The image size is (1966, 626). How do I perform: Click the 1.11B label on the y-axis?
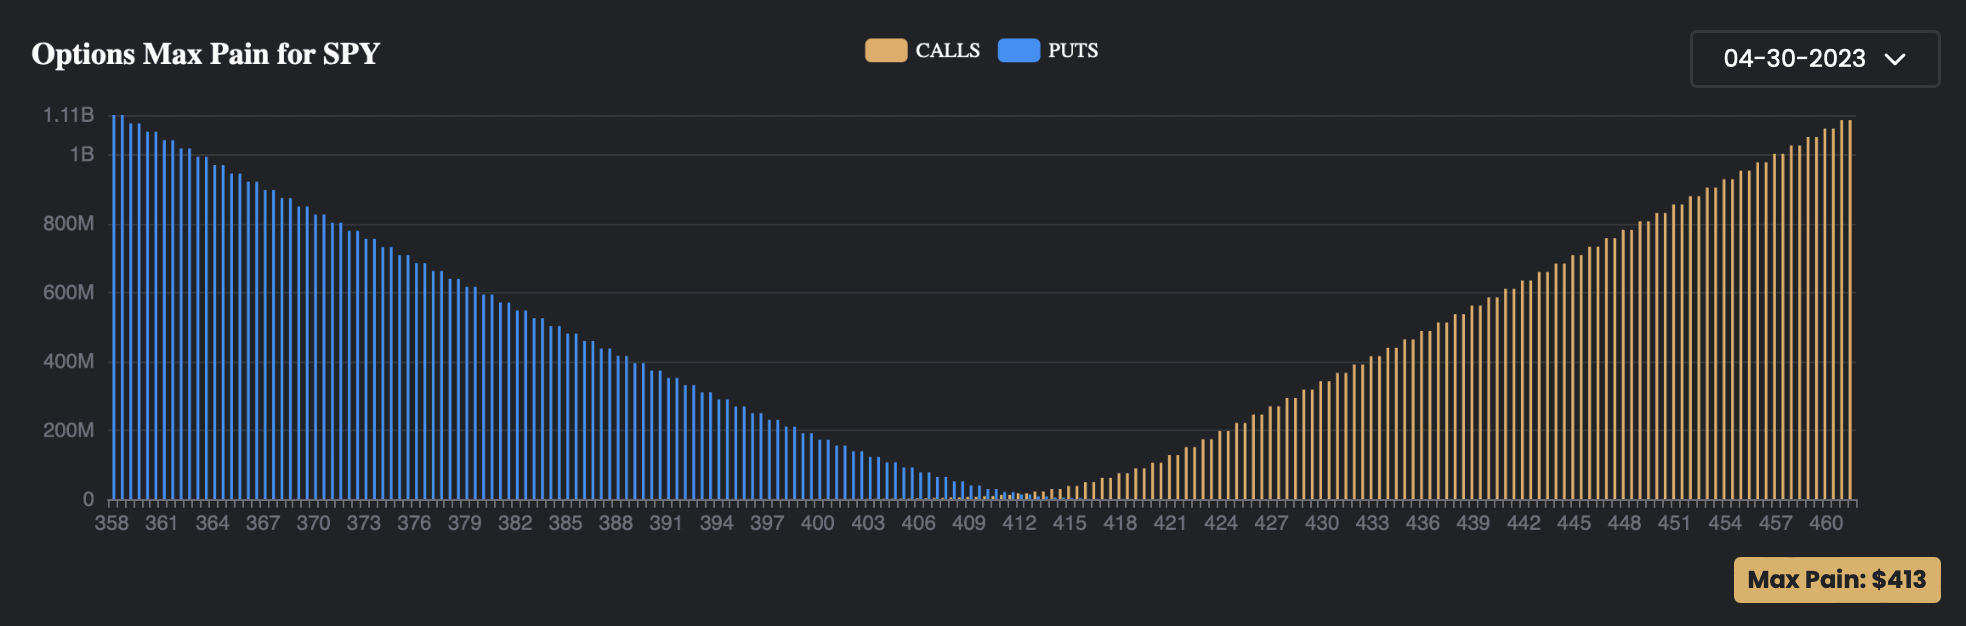[x=68, y=115]
